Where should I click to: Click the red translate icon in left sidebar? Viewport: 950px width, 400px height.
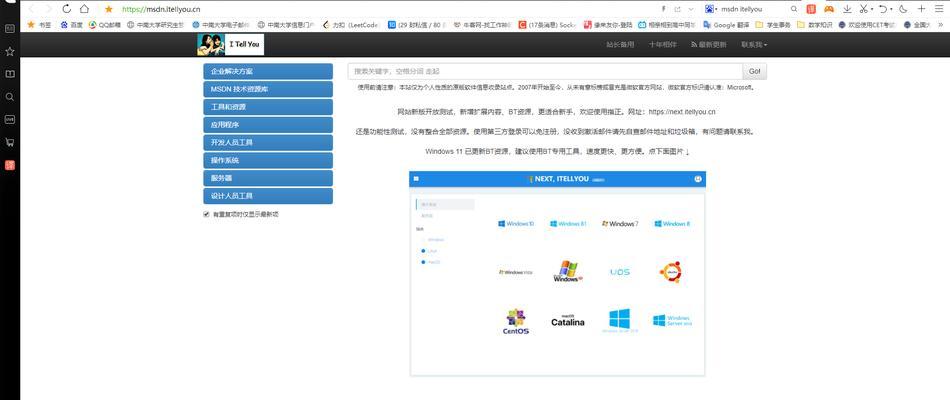point(10,165)
